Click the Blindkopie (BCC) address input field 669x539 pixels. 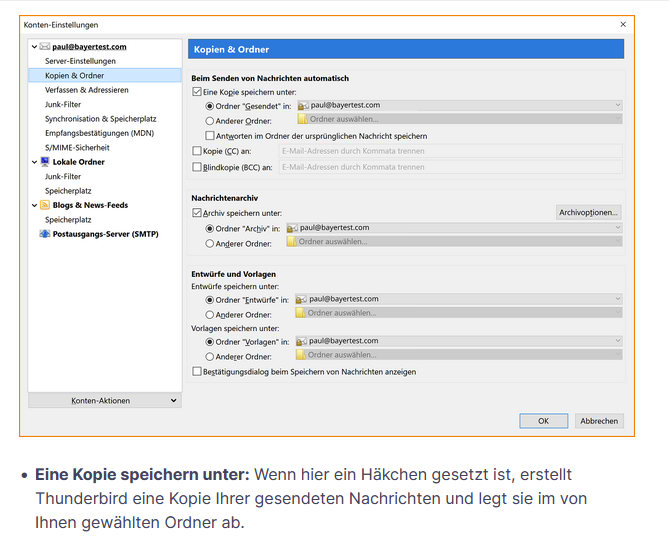coord(451,167)
